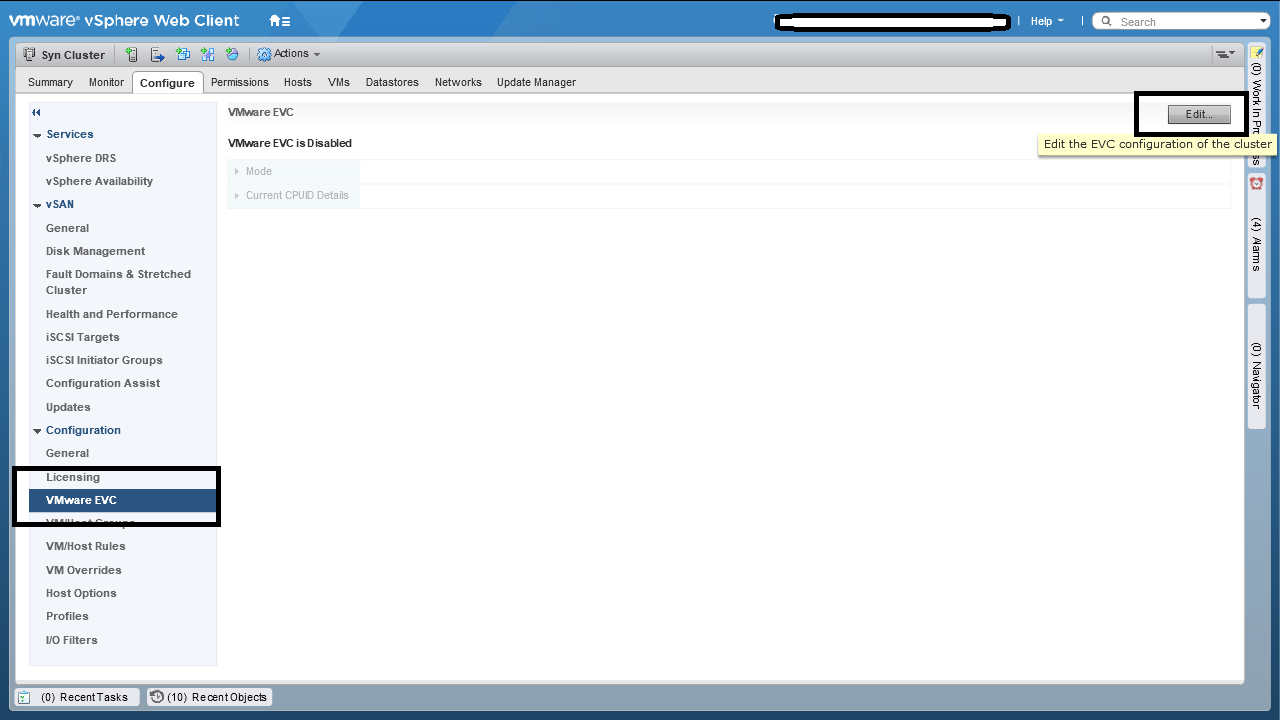Viewport: 1280px width, 720px height.
Task: Open the Navigator side panel
Action: coord(1257,368)
